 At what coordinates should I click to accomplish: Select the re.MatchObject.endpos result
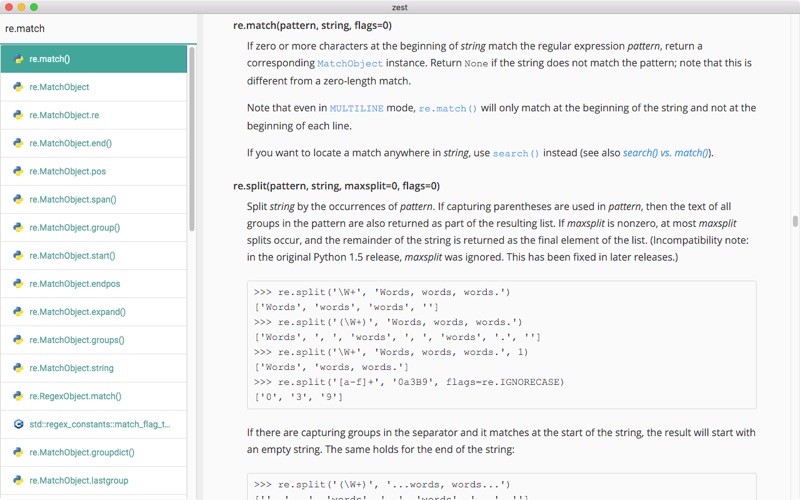pos(94,284)
